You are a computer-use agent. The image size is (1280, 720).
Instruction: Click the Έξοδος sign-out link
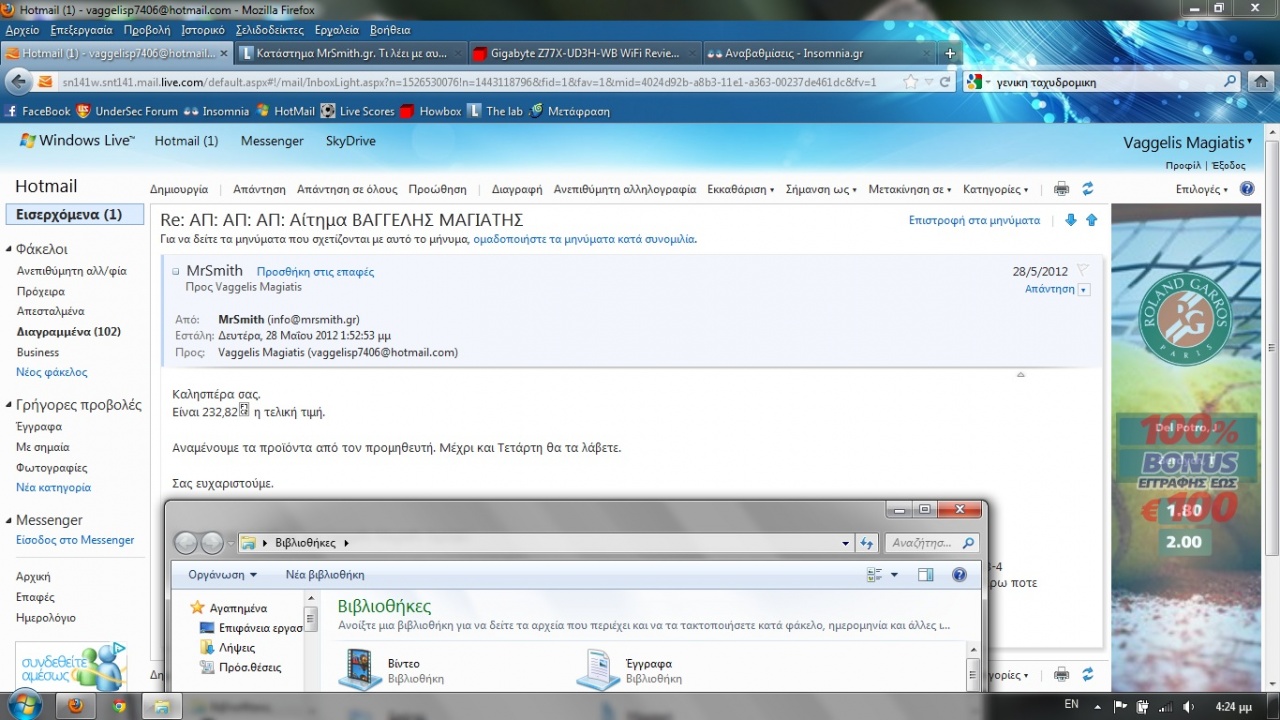click(1230, 166)
